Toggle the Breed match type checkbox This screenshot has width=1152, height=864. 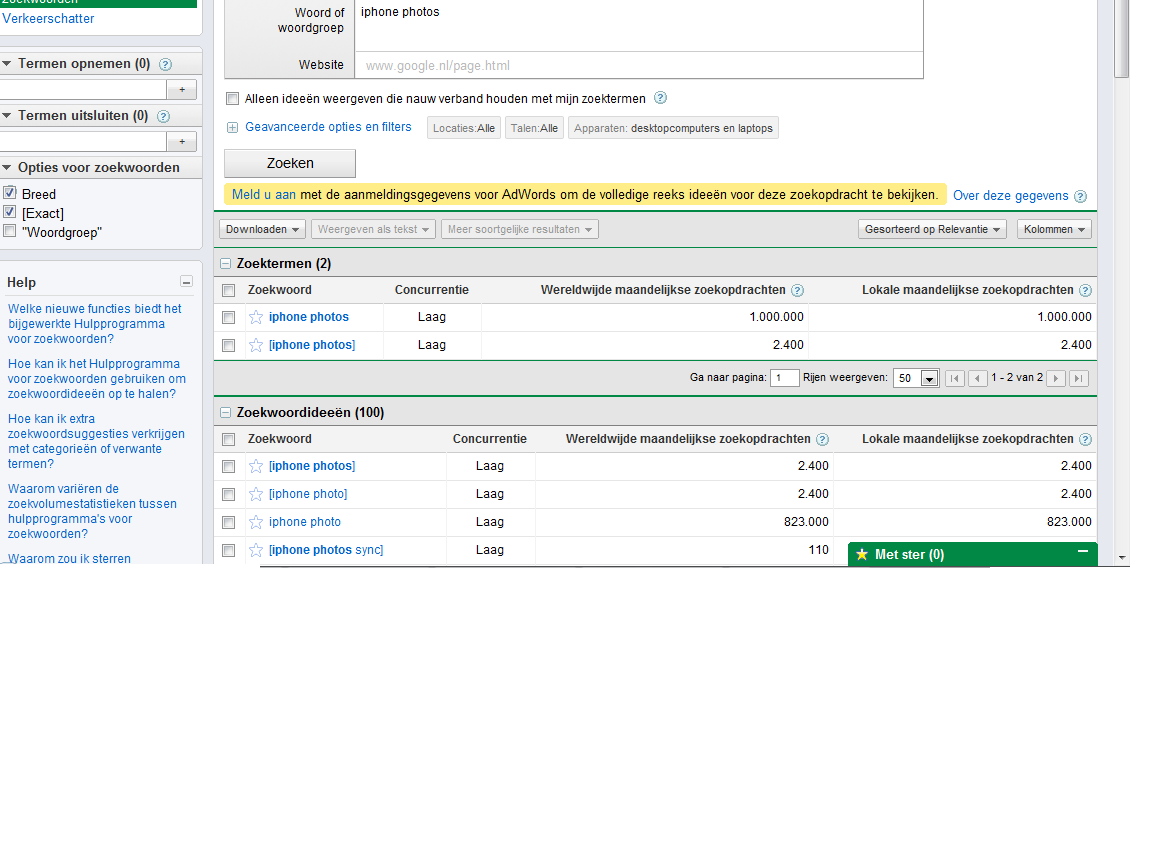click(10, 192)
